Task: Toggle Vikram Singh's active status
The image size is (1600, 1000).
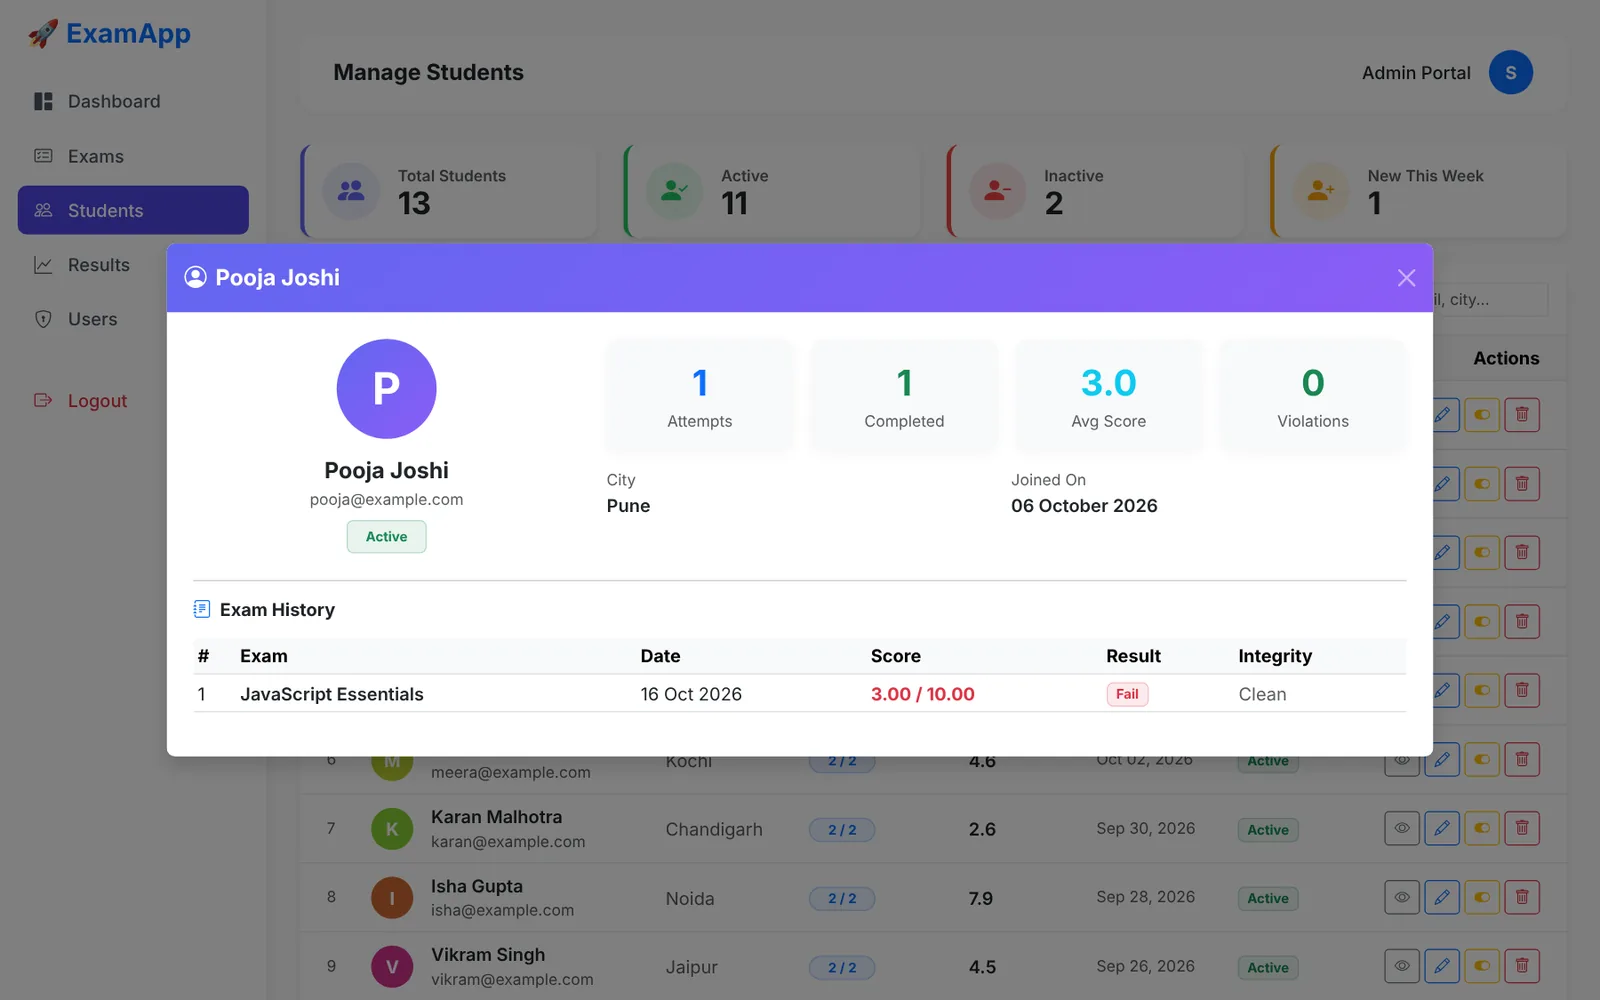Action: tap(1482, 966)
